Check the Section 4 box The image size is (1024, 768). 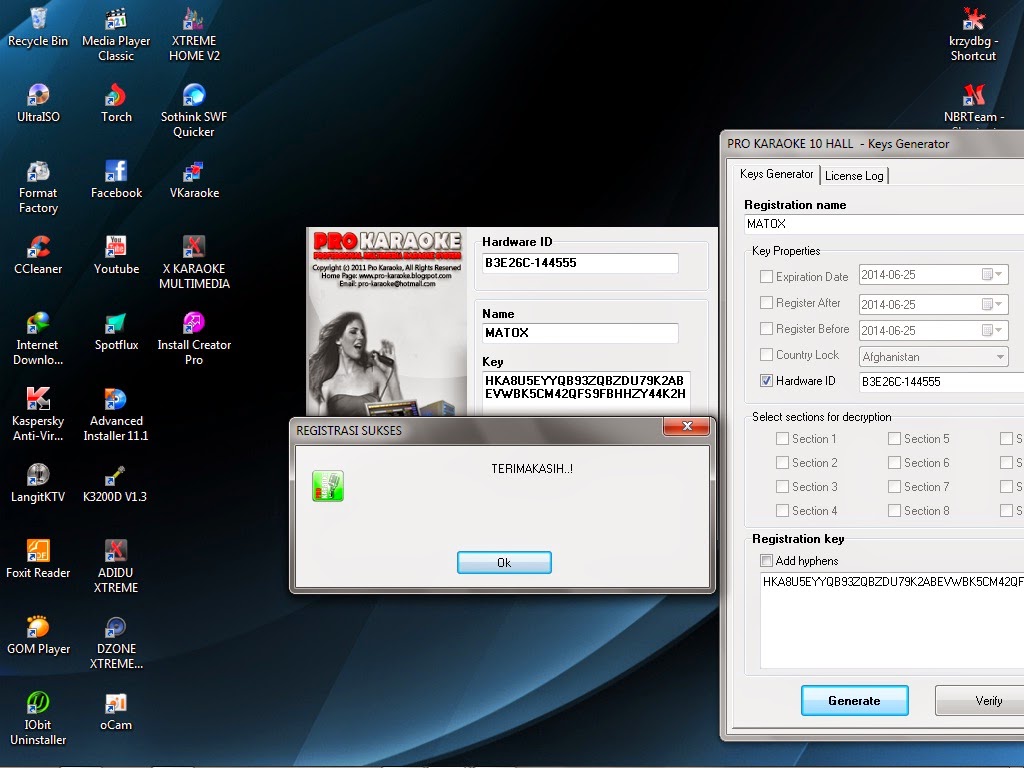tap(782, 511)
